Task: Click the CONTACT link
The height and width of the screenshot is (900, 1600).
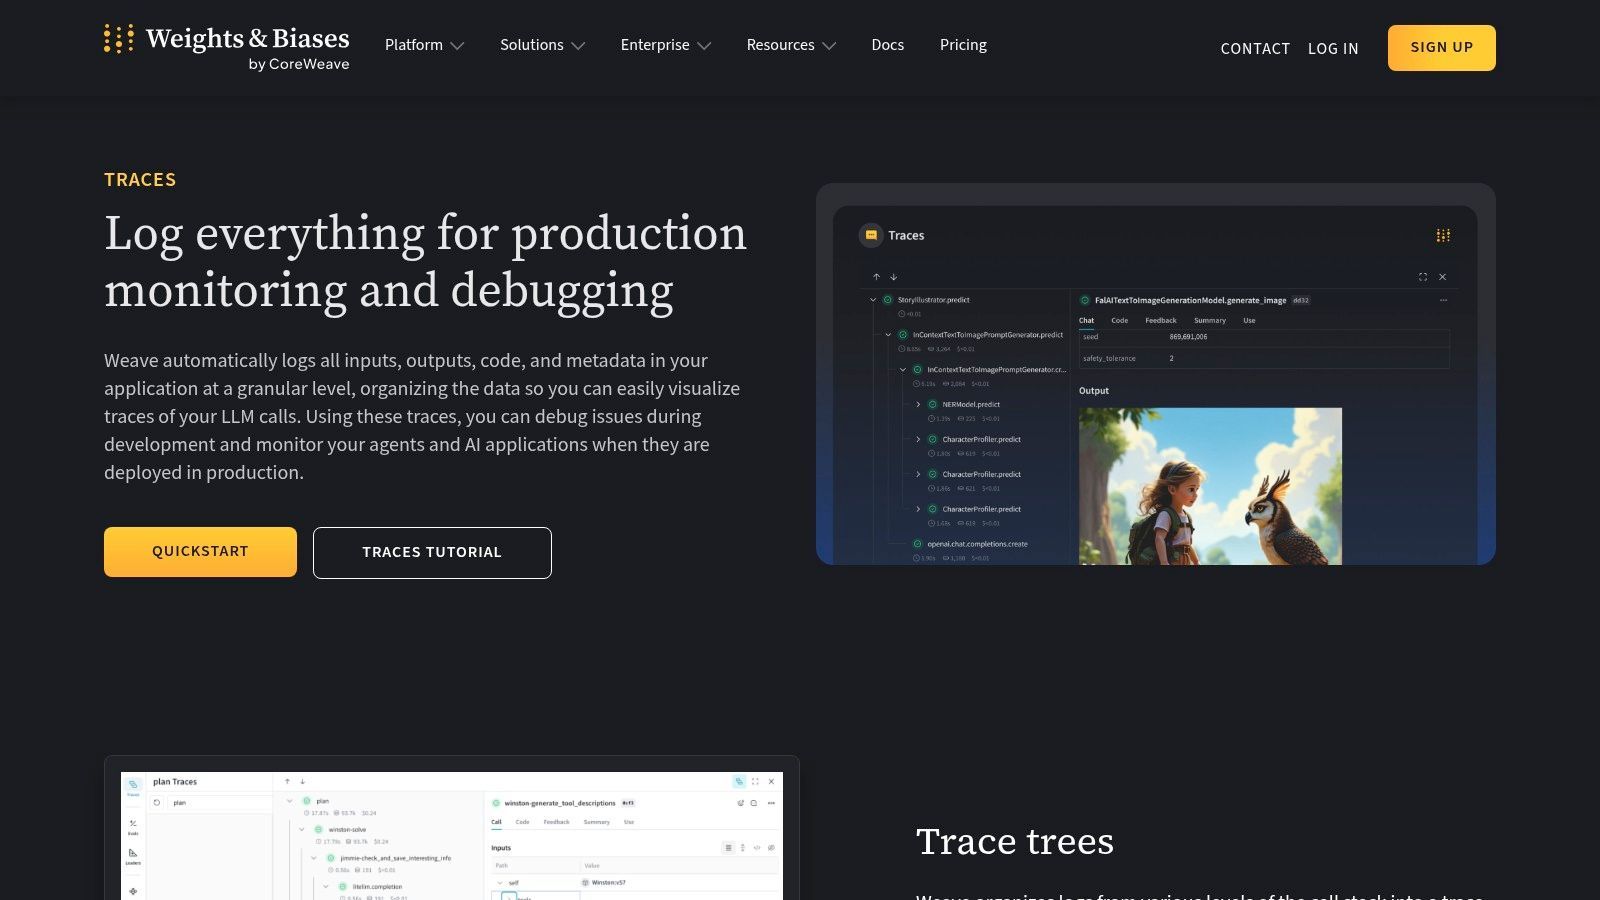Action: click(1255, 48)
